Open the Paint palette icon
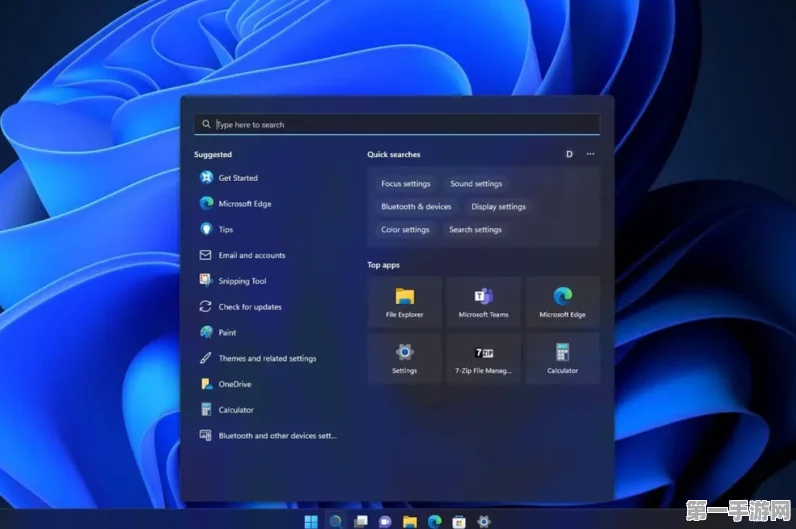This screenshot has height=529, width=796. coord(206,332)
